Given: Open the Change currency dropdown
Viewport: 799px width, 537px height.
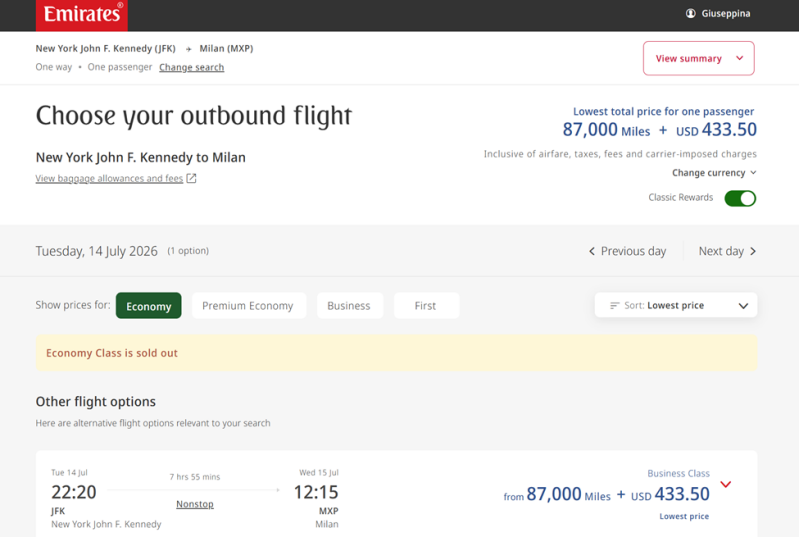Looking at the screenshot, I should point(714,173).
